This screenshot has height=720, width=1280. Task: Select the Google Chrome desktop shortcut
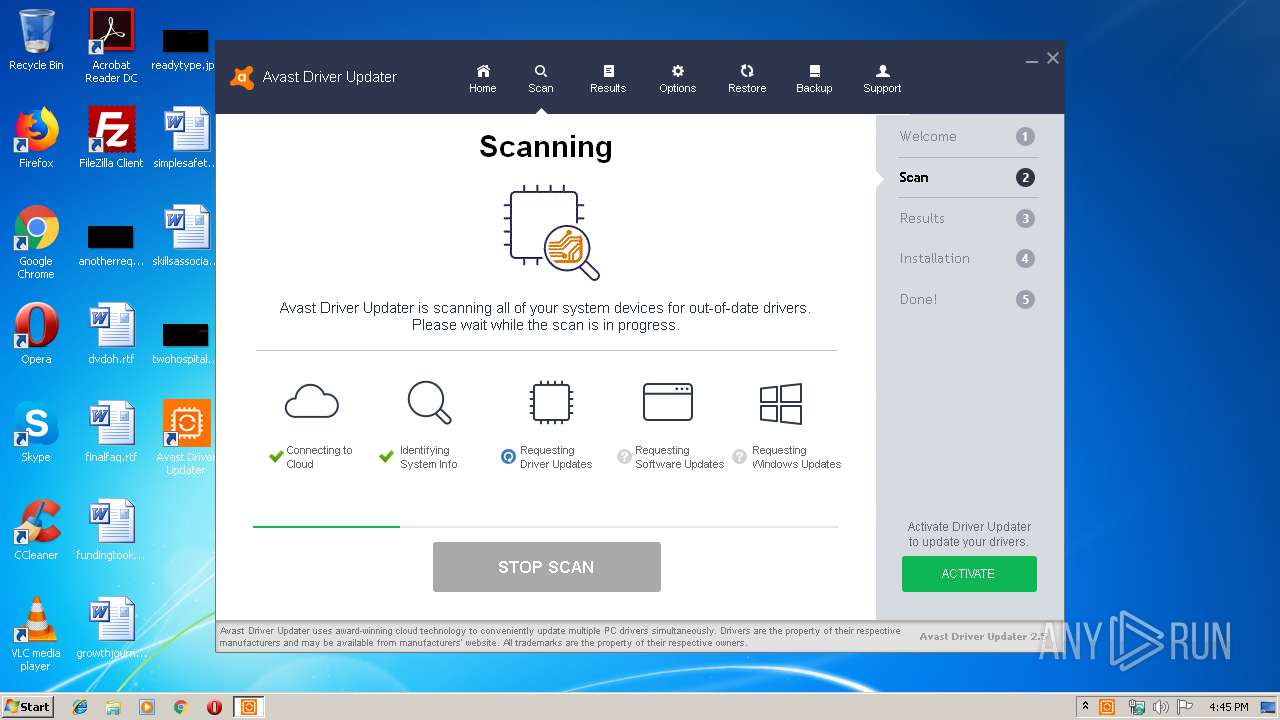pyautogui.click(x=36, y=242)
